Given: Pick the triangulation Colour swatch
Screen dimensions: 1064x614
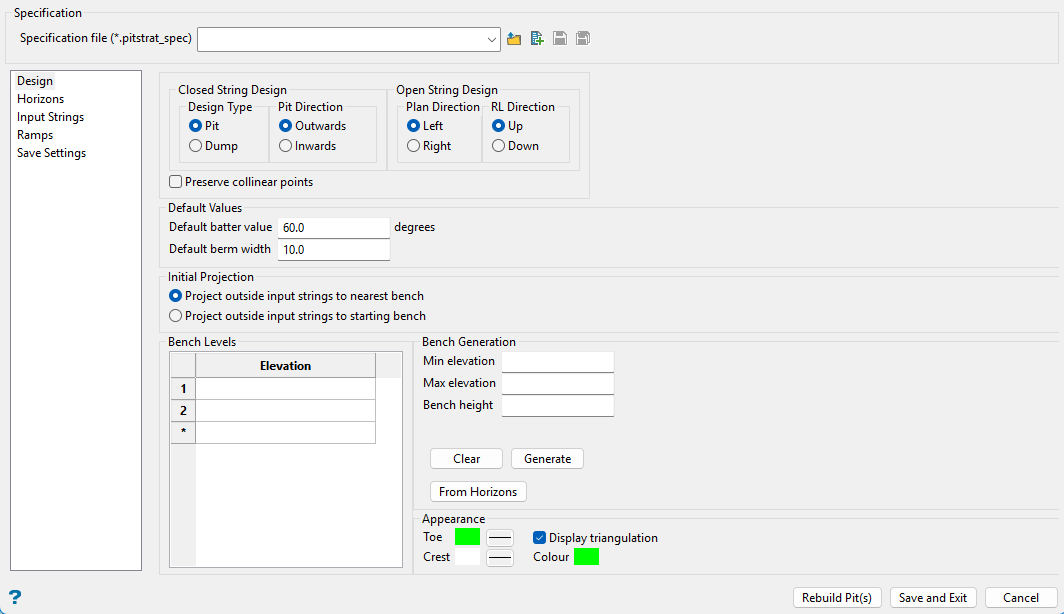Looking at the screenshot, I should tap(586, 557).
